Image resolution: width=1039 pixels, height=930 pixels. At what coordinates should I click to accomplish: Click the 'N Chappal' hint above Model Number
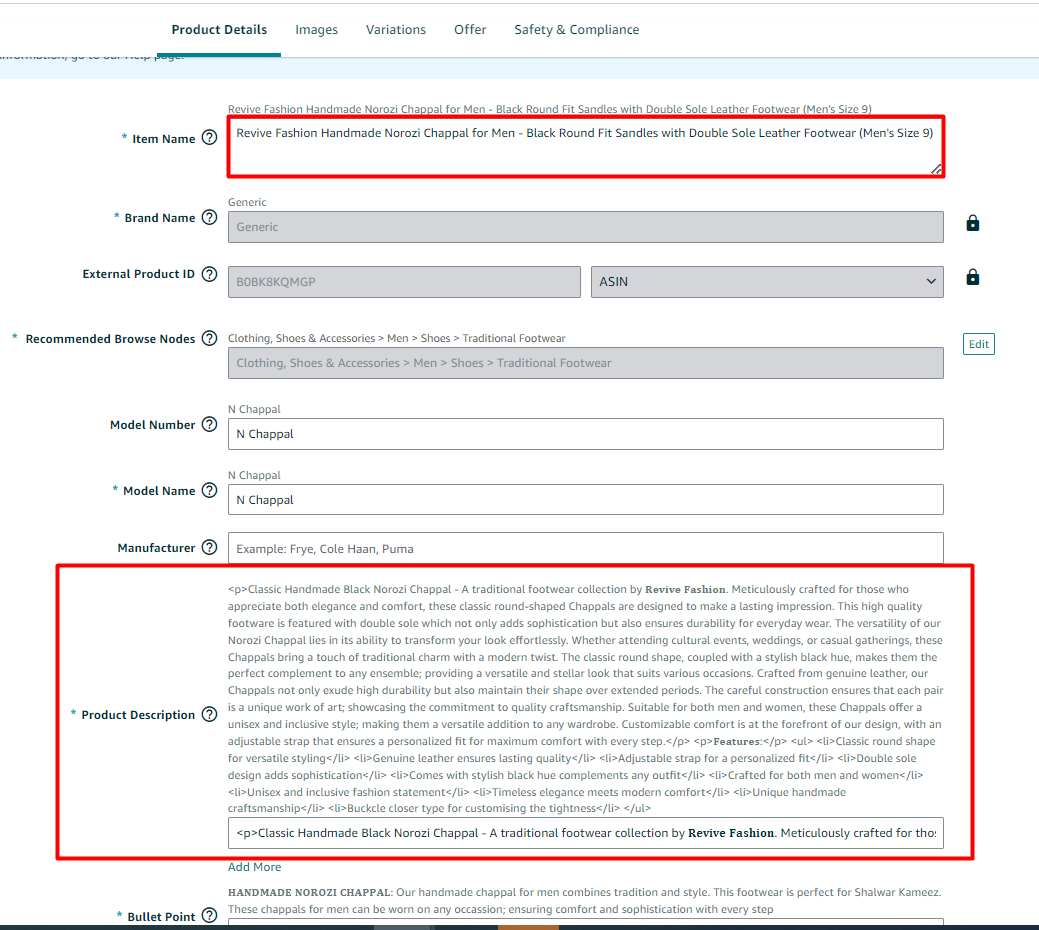pyautogui.click(x=254, y=409)
